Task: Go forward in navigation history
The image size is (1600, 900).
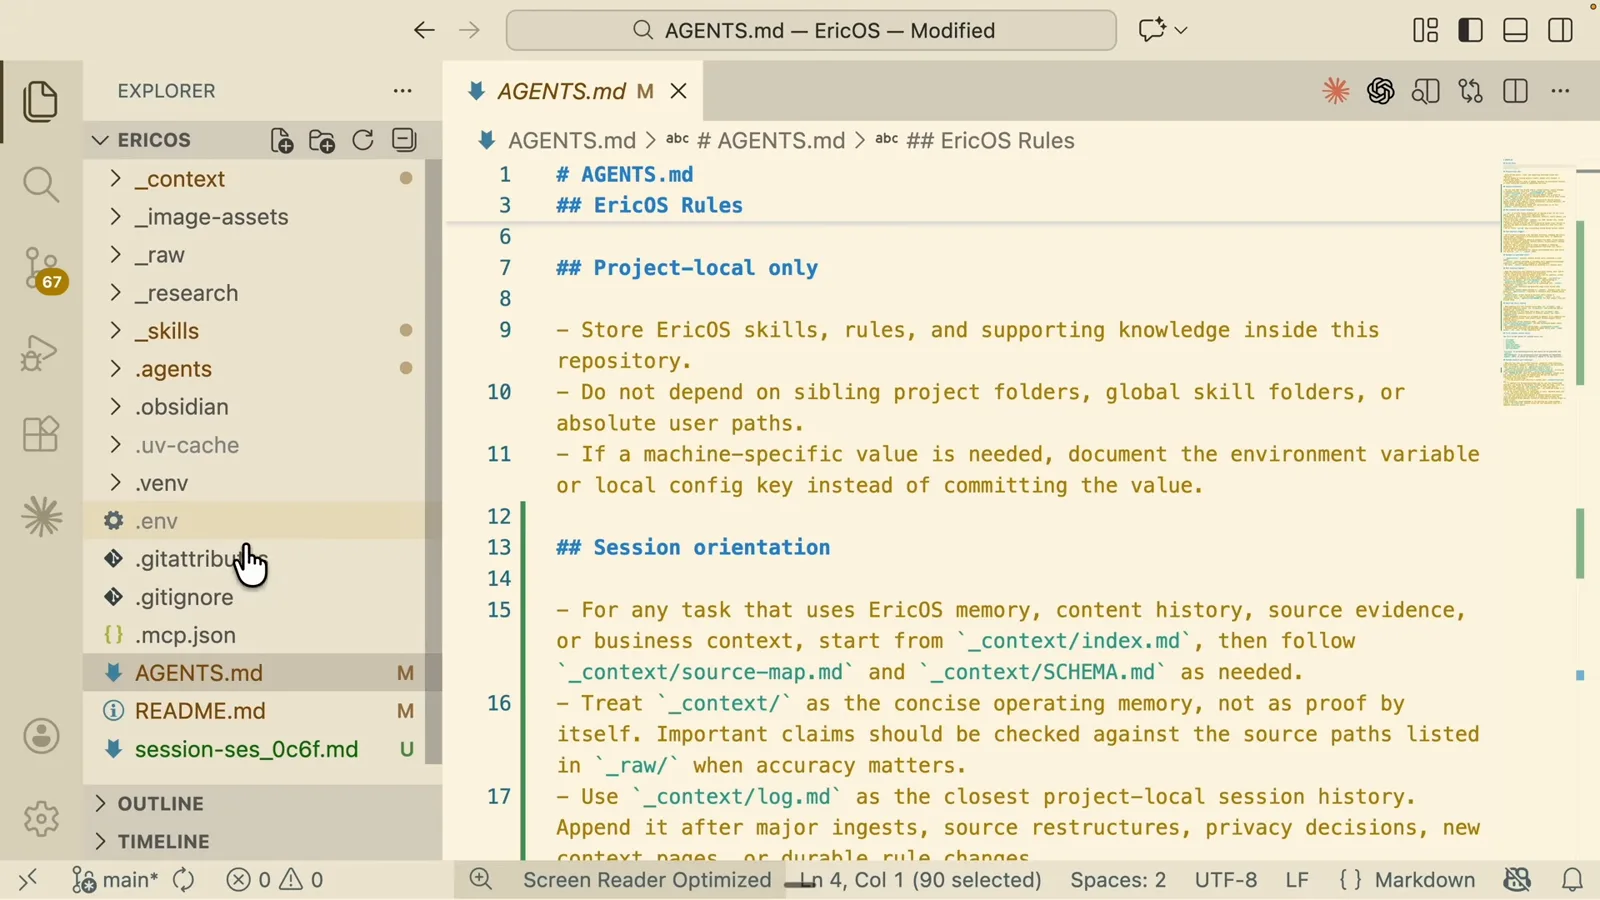Action: pos(469,30)
